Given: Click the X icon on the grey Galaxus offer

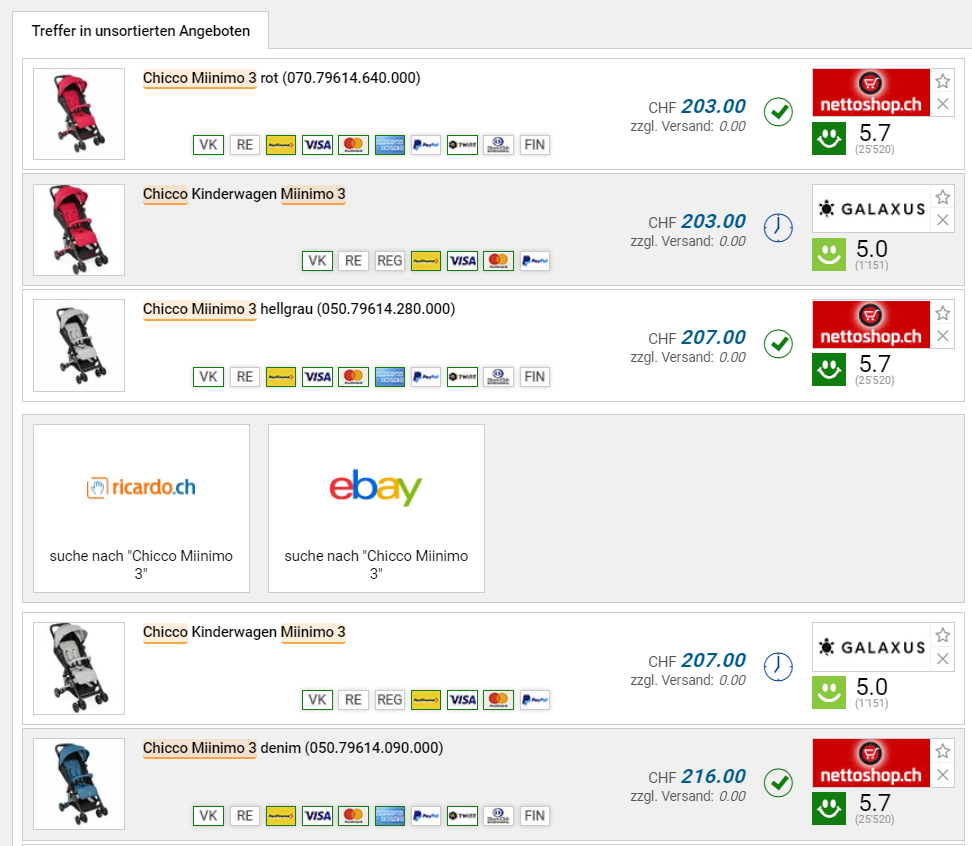Looking at the screenshot, I should coord(942,659).
